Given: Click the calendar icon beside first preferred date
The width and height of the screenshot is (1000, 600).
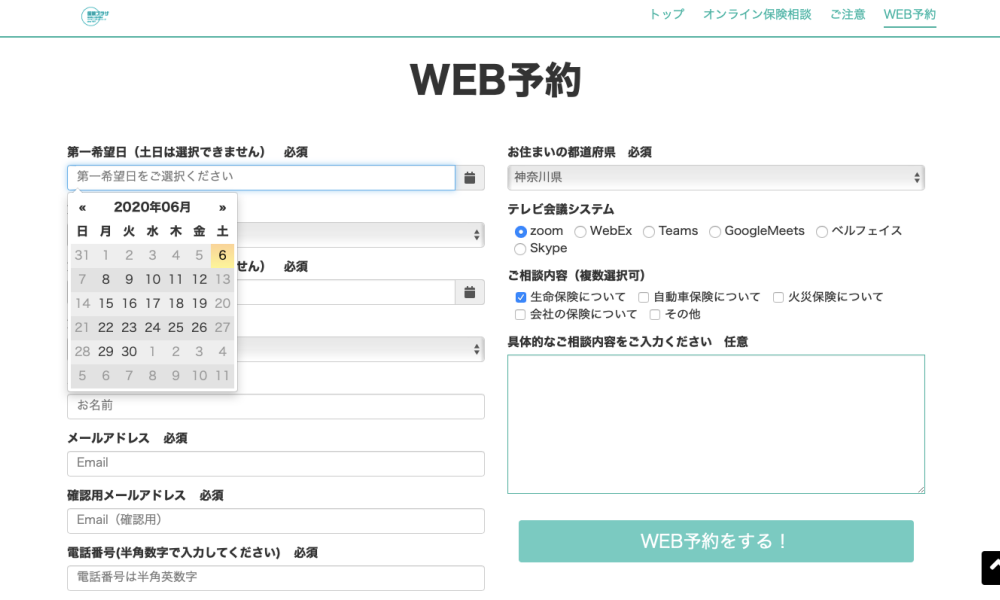Looking at the screenshot, I should [x=469, y=178].
